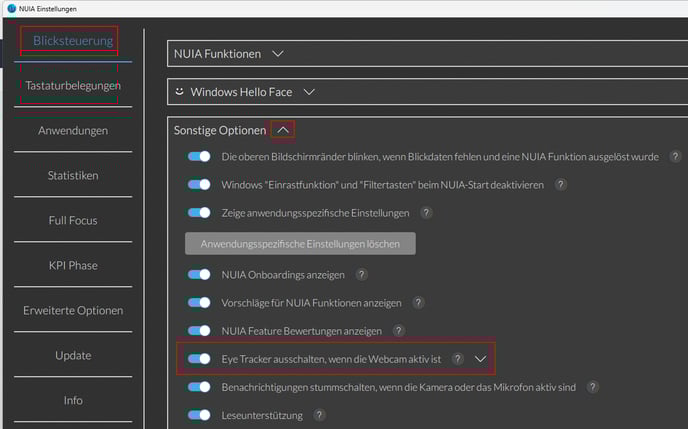Go to the Anwendungen tab
The height and width of the screenshot is (429, 688).
pos(73,131)
